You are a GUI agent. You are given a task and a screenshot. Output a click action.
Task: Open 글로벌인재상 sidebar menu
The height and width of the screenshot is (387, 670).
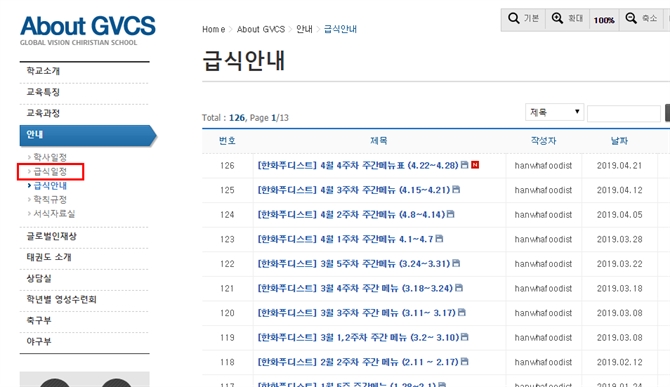pos(51,236)
